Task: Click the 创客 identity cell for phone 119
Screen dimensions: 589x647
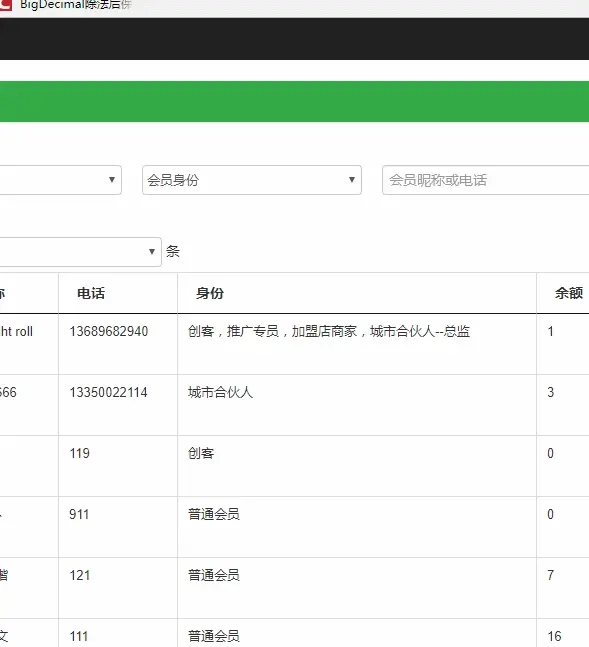Action: (357, 466)
